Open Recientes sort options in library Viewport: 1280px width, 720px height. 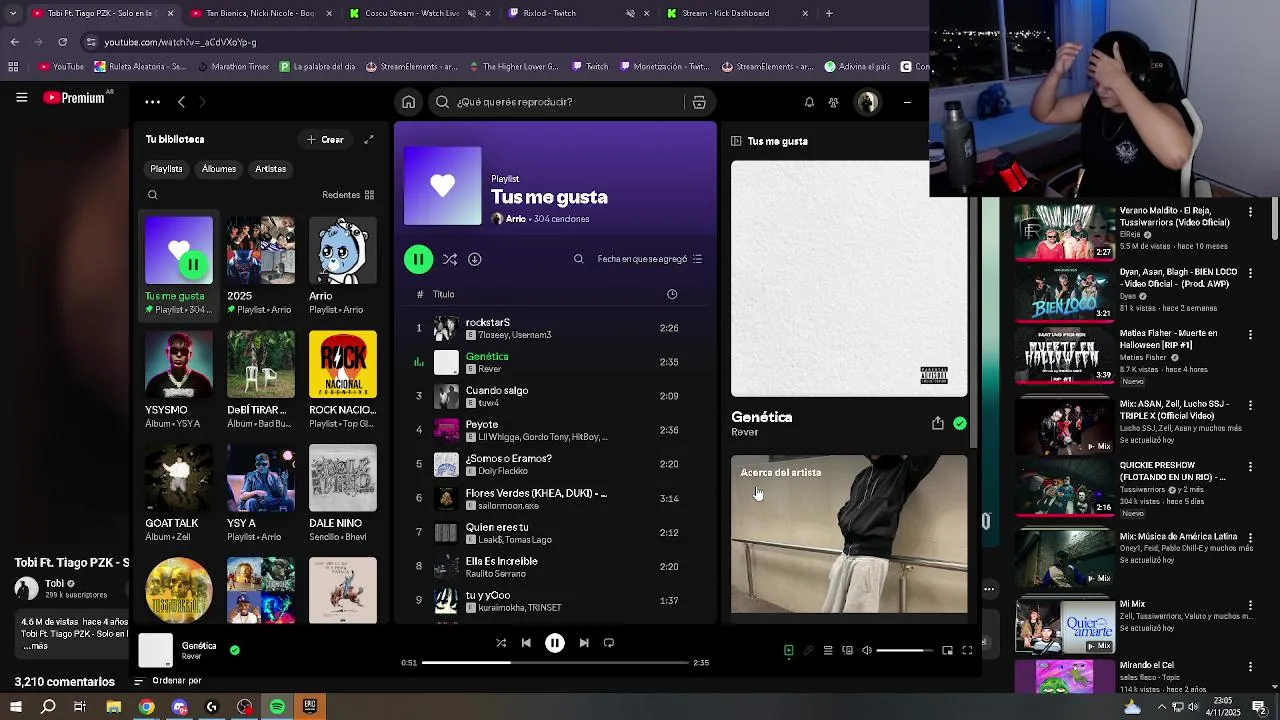click(348, 195)
